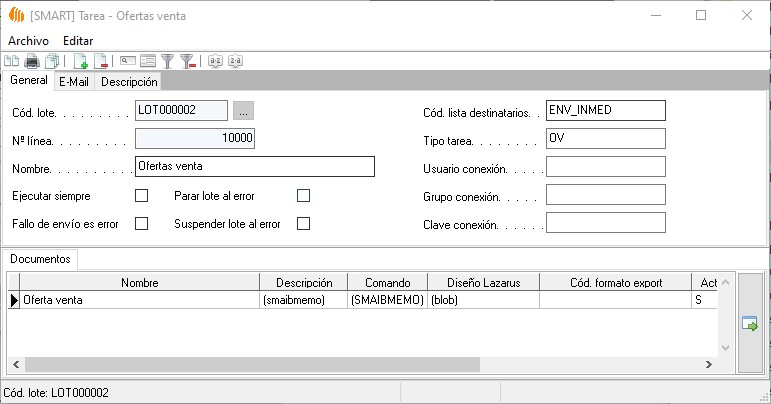Open the Cód. lote lookup button

(x=244, y=110)
